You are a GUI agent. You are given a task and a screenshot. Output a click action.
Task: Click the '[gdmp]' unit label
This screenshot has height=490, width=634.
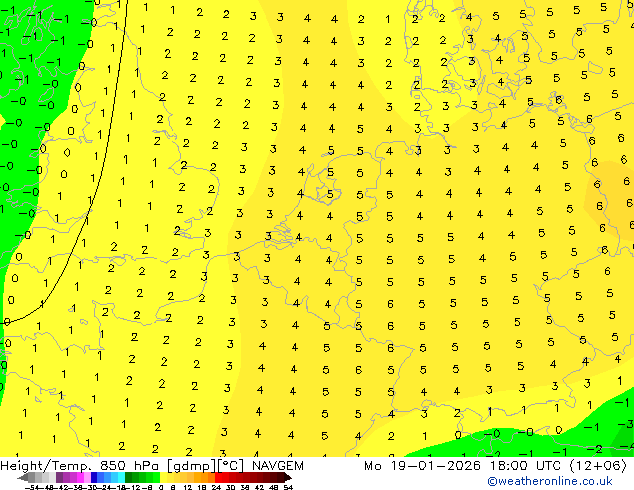click(x=192, y=466)
